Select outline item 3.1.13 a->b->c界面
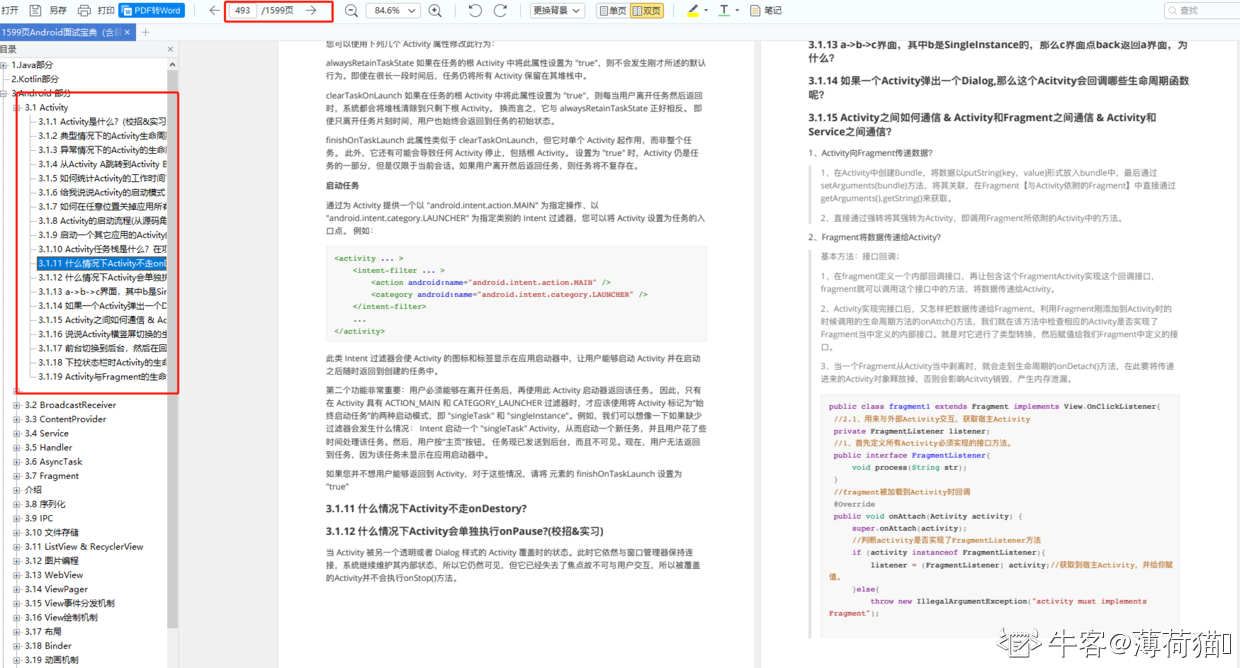This screenshot has height=668, width=1240. [x=102, y=292]
